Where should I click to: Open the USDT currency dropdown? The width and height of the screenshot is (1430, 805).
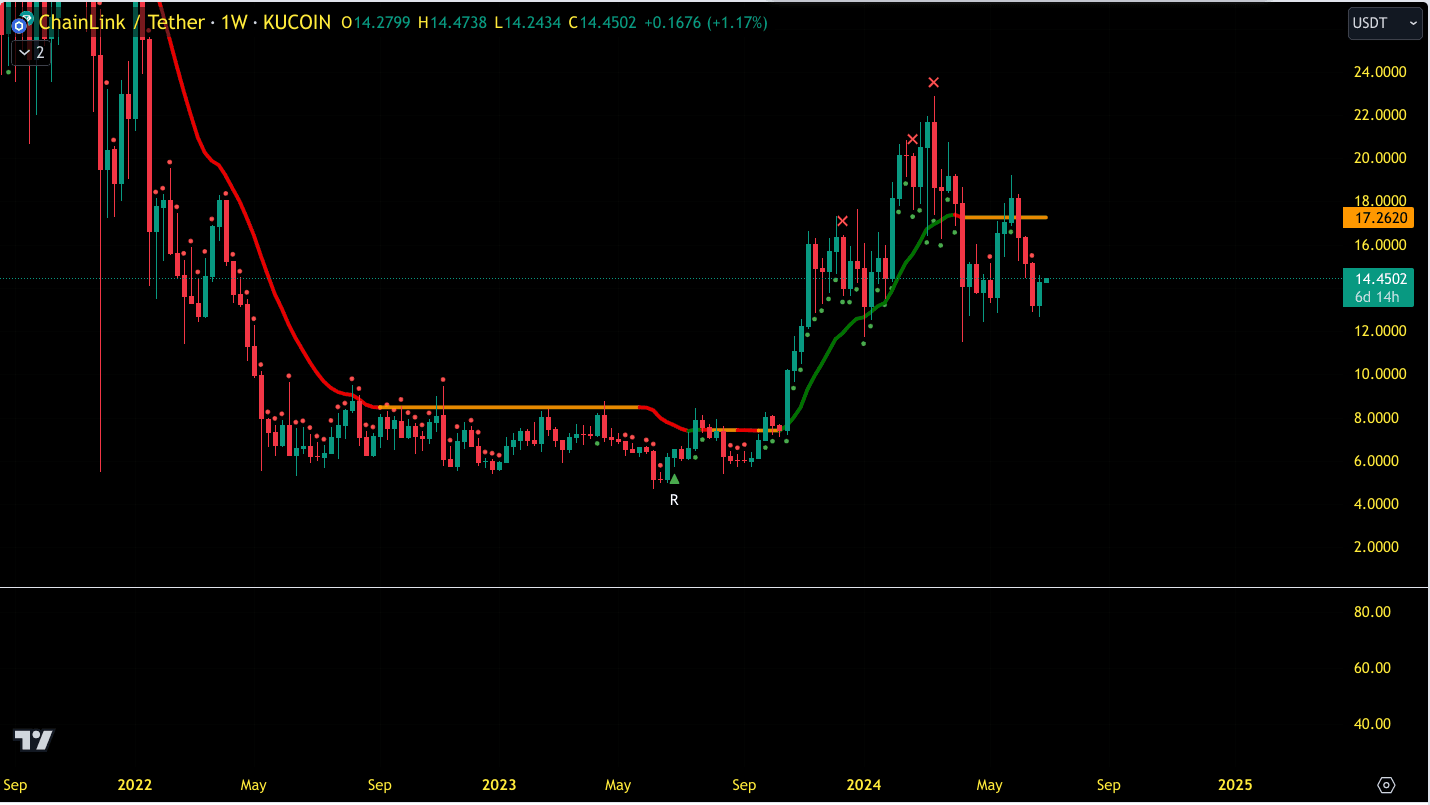coord(1385,23)
